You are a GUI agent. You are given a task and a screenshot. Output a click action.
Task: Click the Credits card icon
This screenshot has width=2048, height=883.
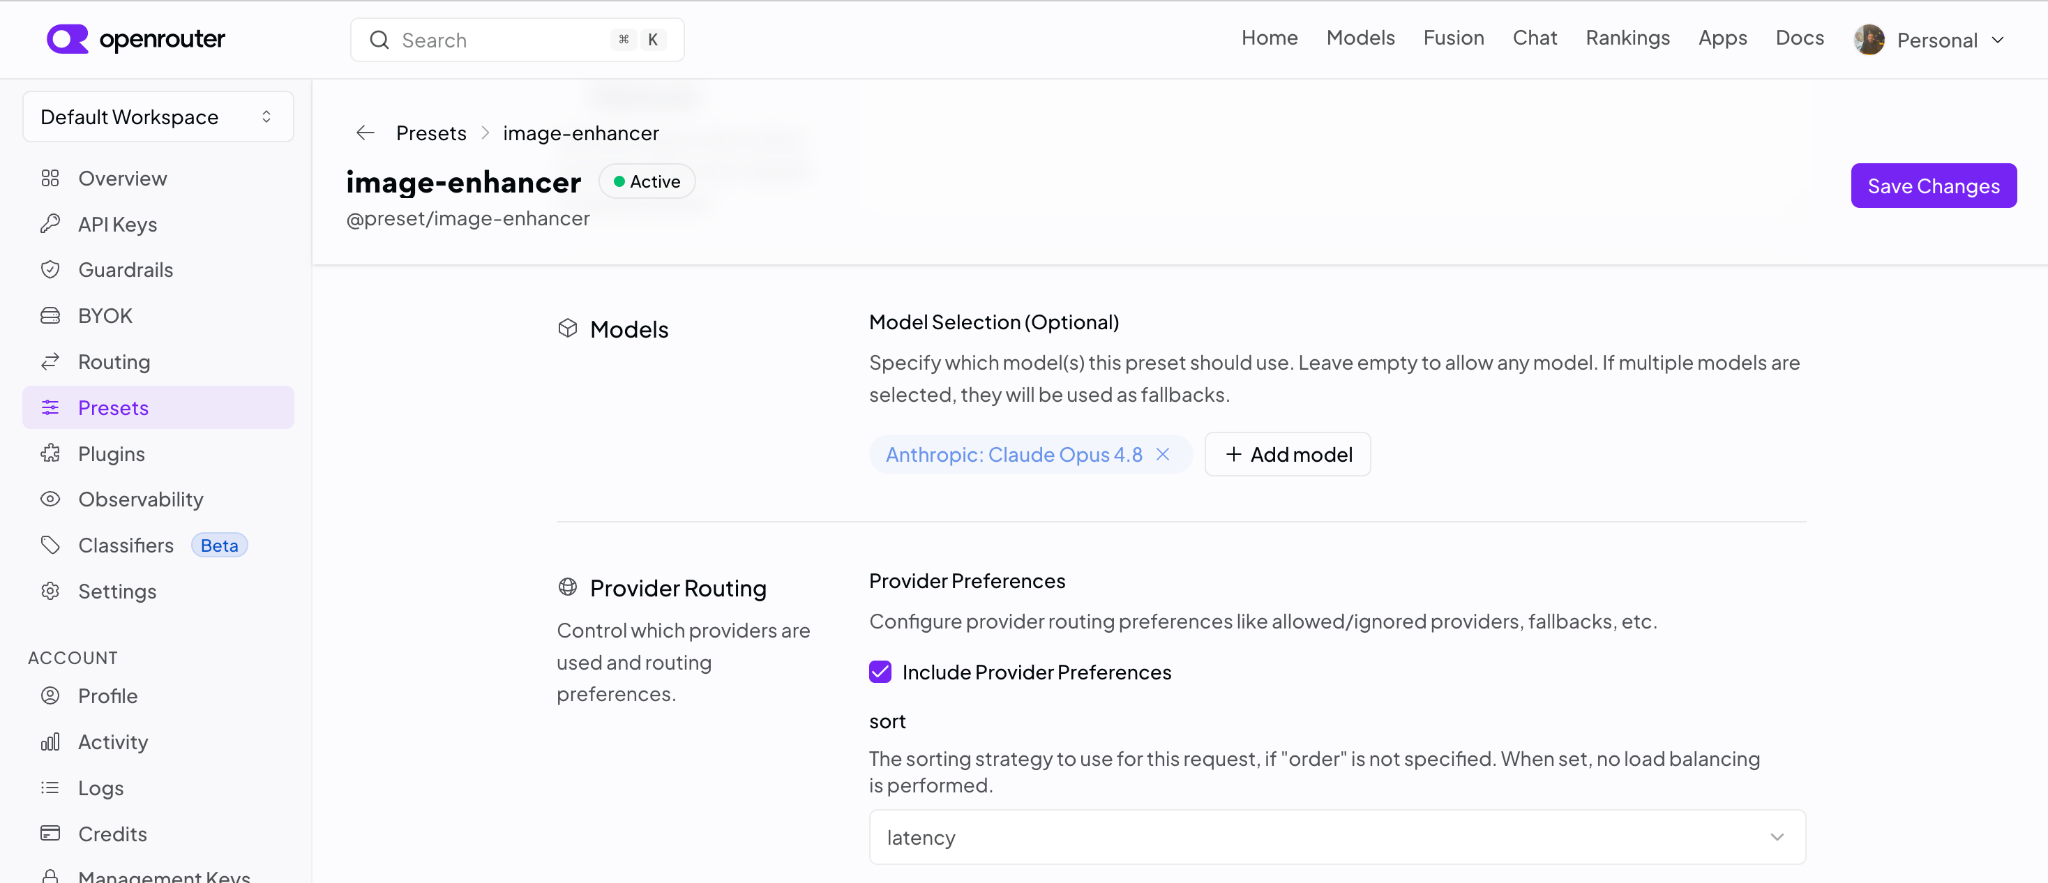(50, 834)
